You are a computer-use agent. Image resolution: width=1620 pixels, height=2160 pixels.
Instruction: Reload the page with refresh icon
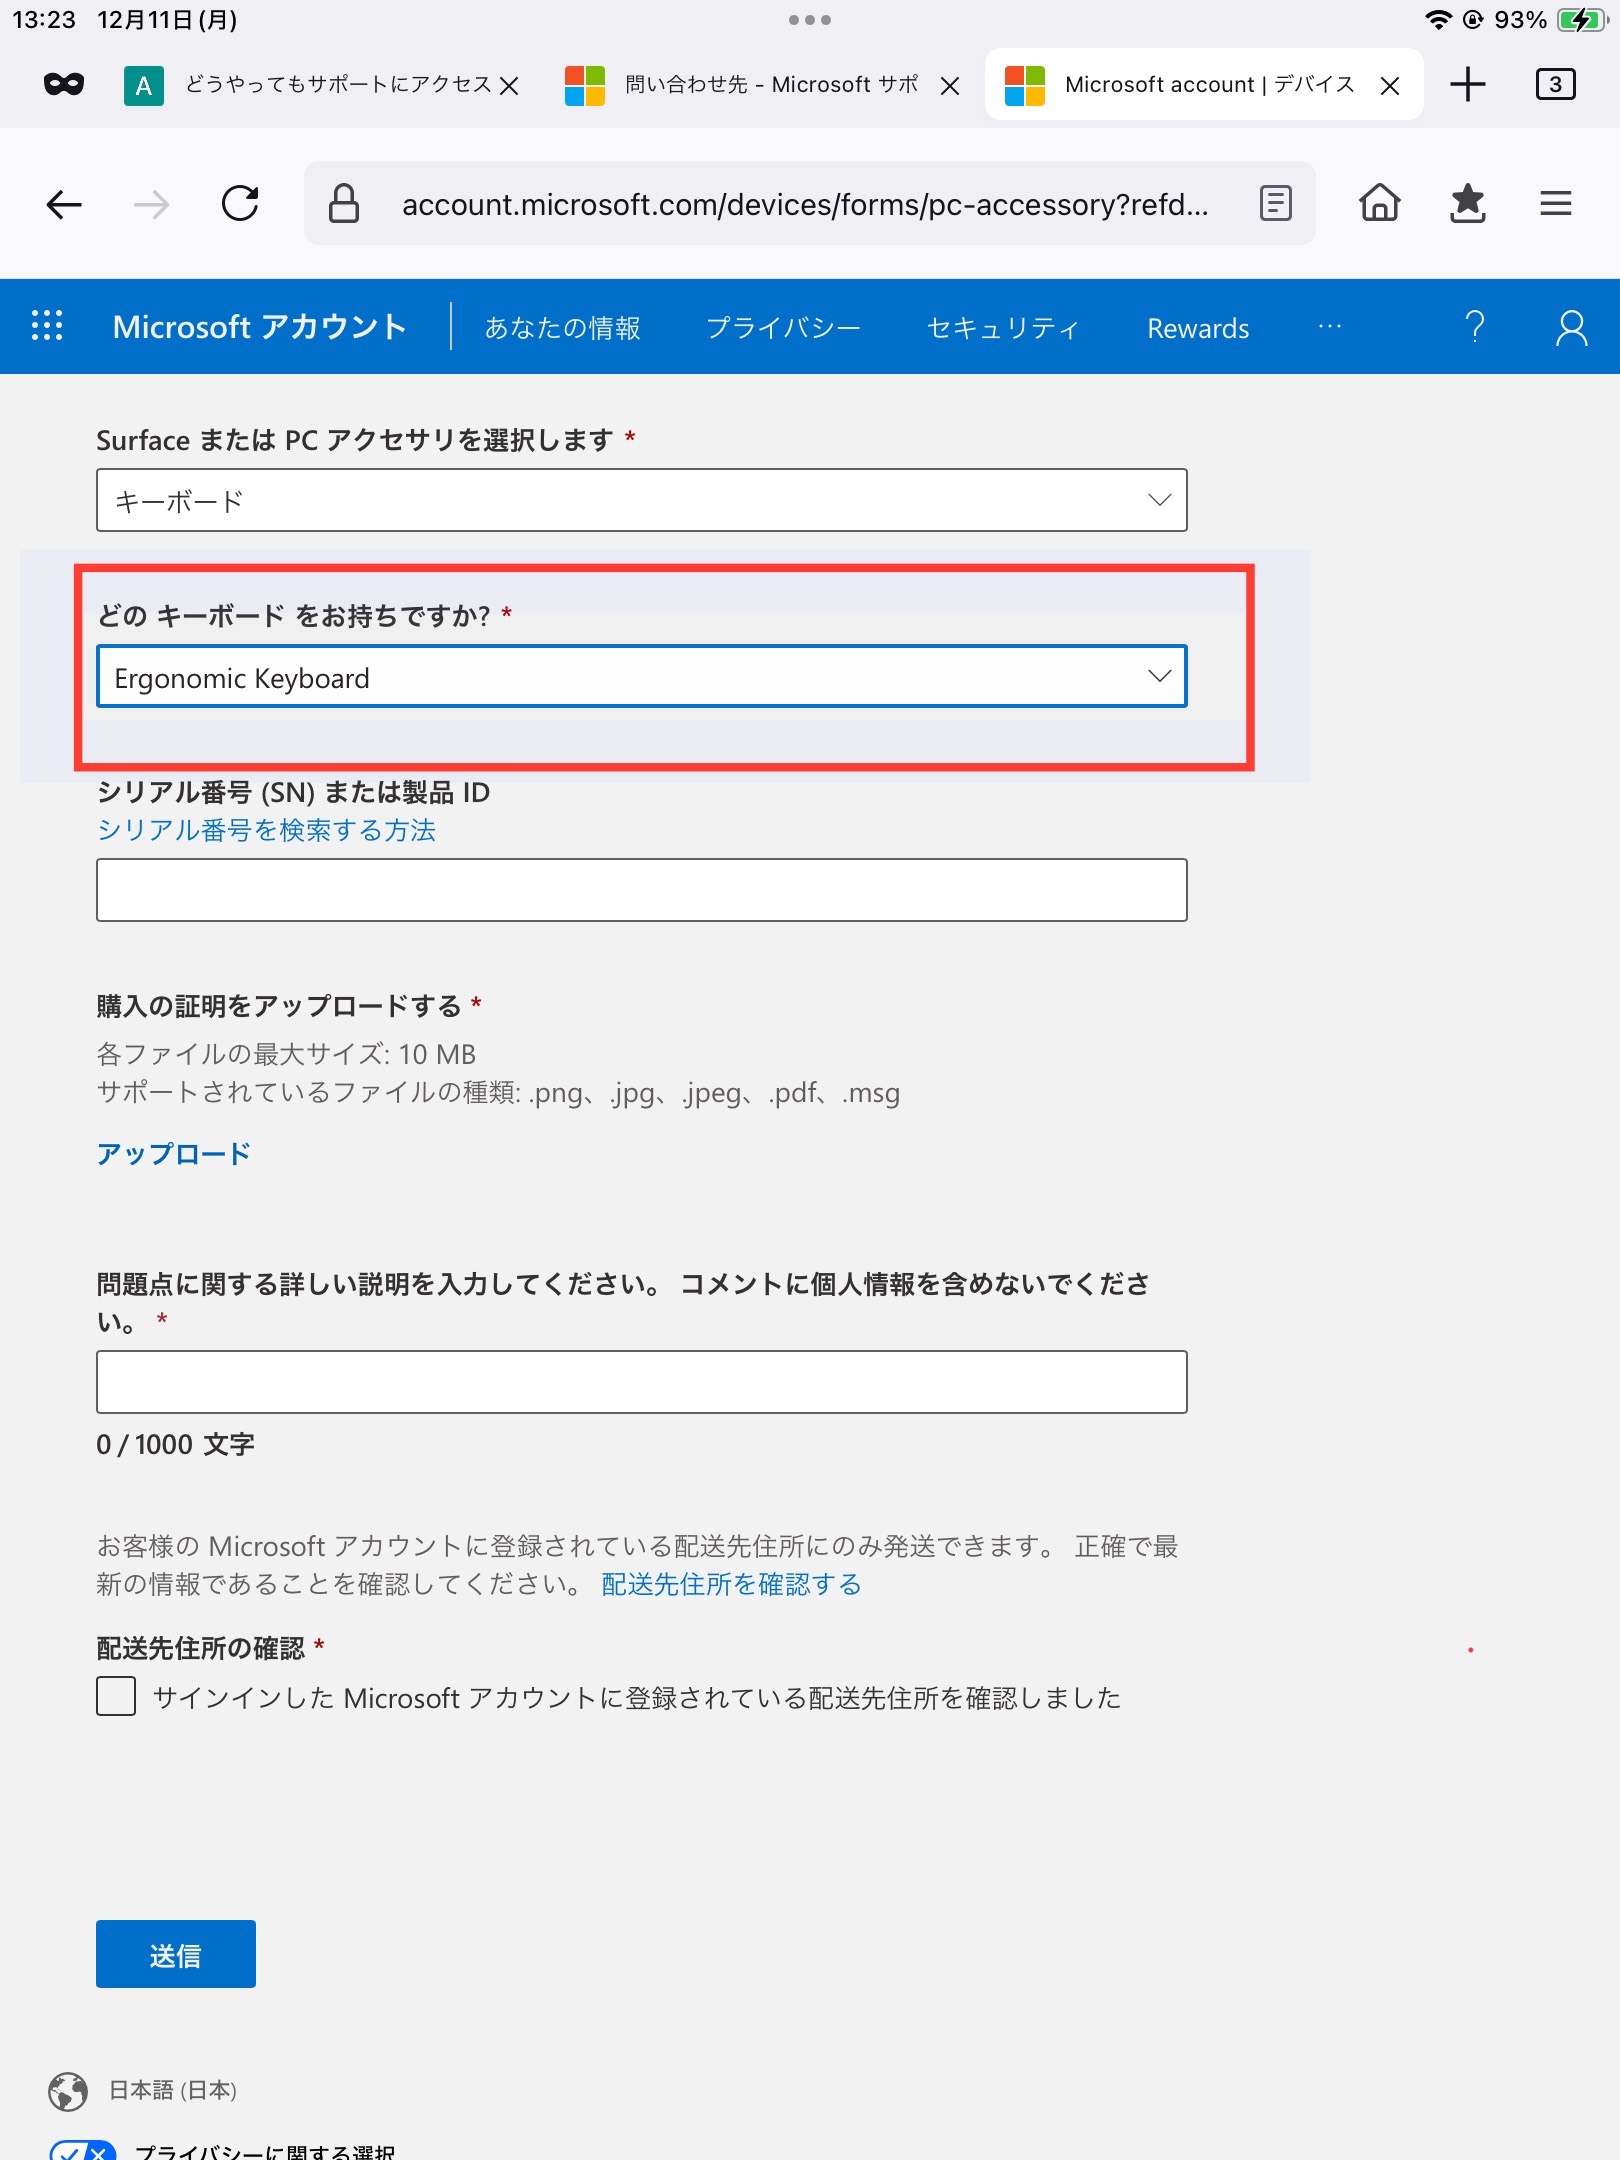(240, 204)
